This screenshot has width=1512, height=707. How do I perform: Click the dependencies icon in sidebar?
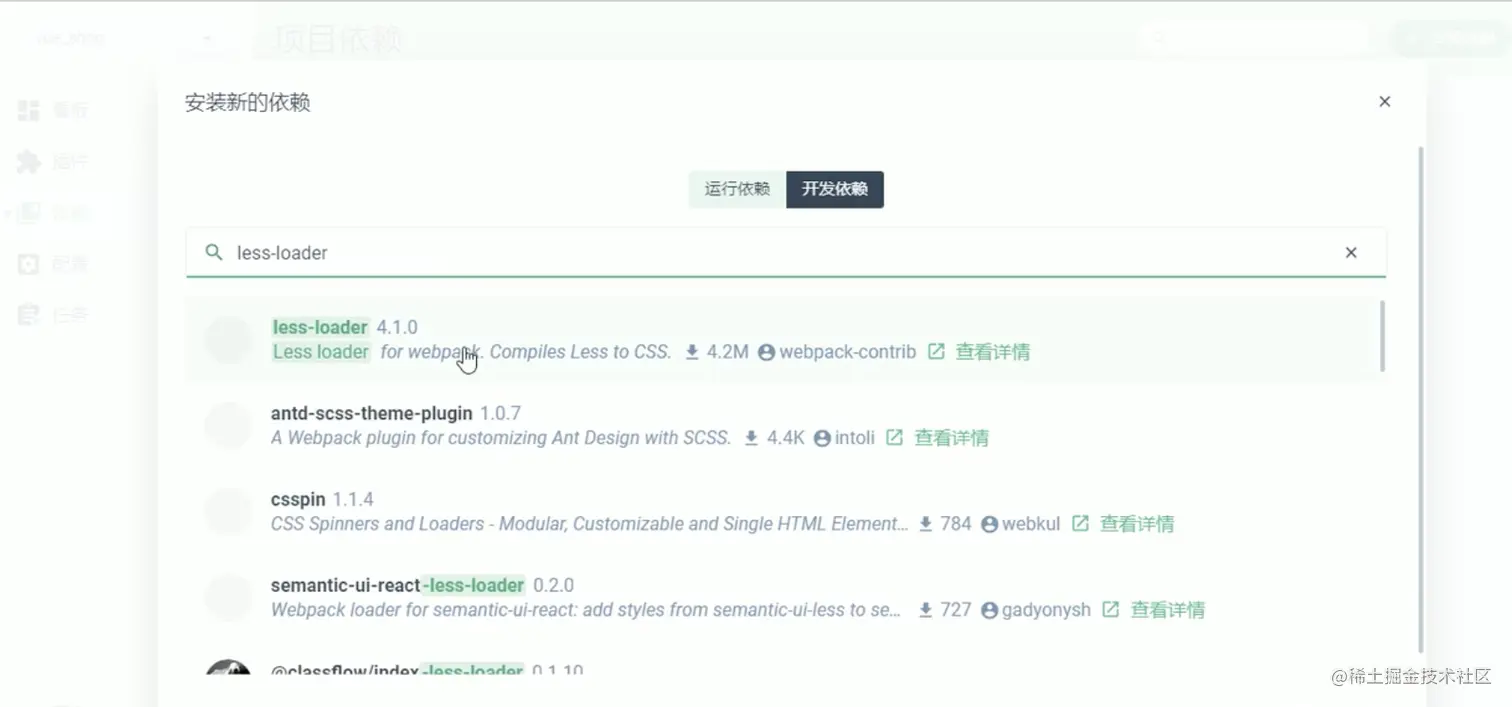[x=29, y=213]
